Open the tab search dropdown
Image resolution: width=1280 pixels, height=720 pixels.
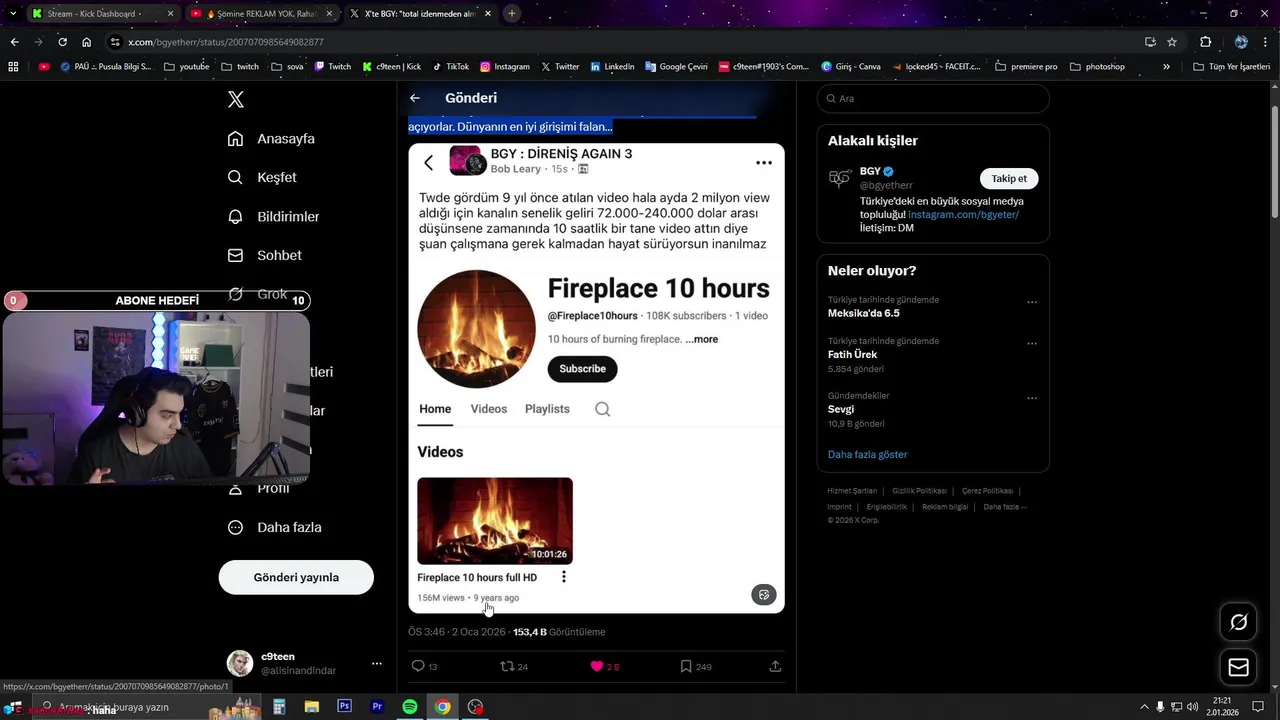tap(12, 13)
